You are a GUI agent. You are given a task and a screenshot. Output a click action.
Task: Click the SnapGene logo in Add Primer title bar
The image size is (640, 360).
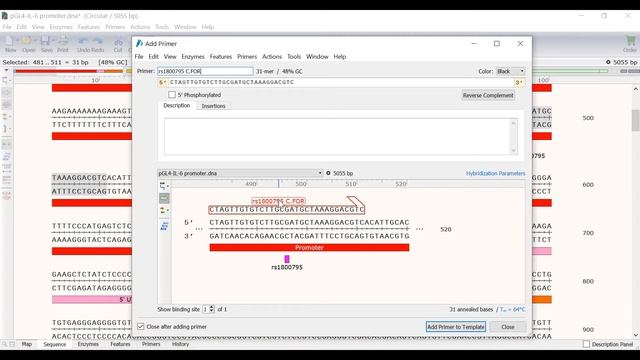[x=139, y=43]
